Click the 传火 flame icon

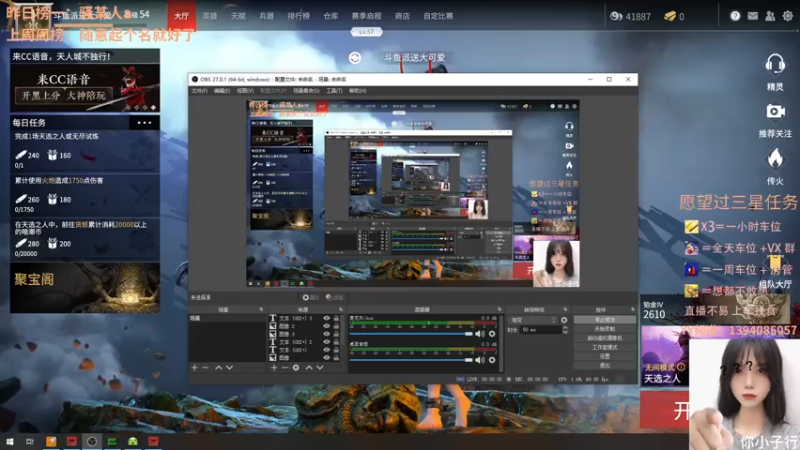pos(775,159)
